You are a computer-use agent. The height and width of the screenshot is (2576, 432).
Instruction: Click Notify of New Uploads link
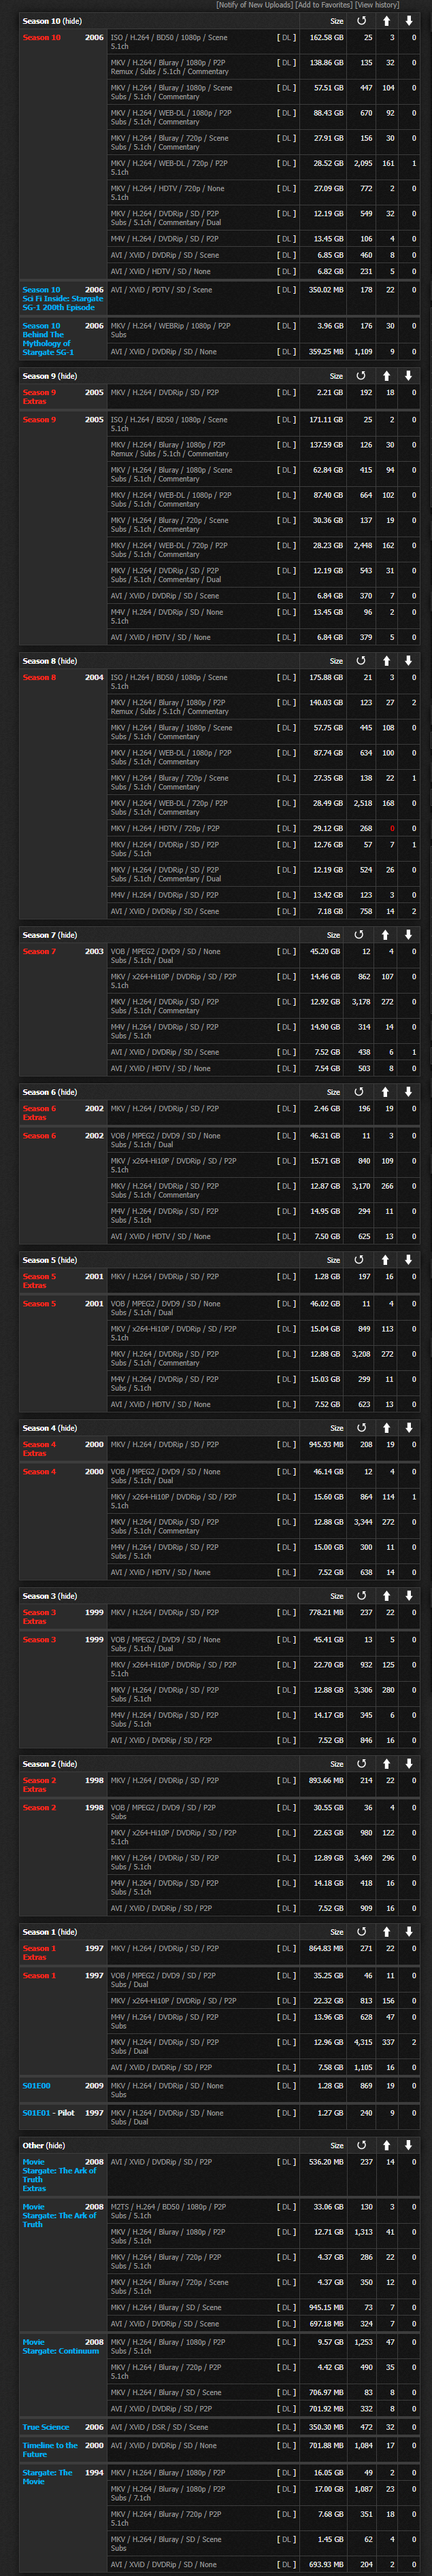254,5
